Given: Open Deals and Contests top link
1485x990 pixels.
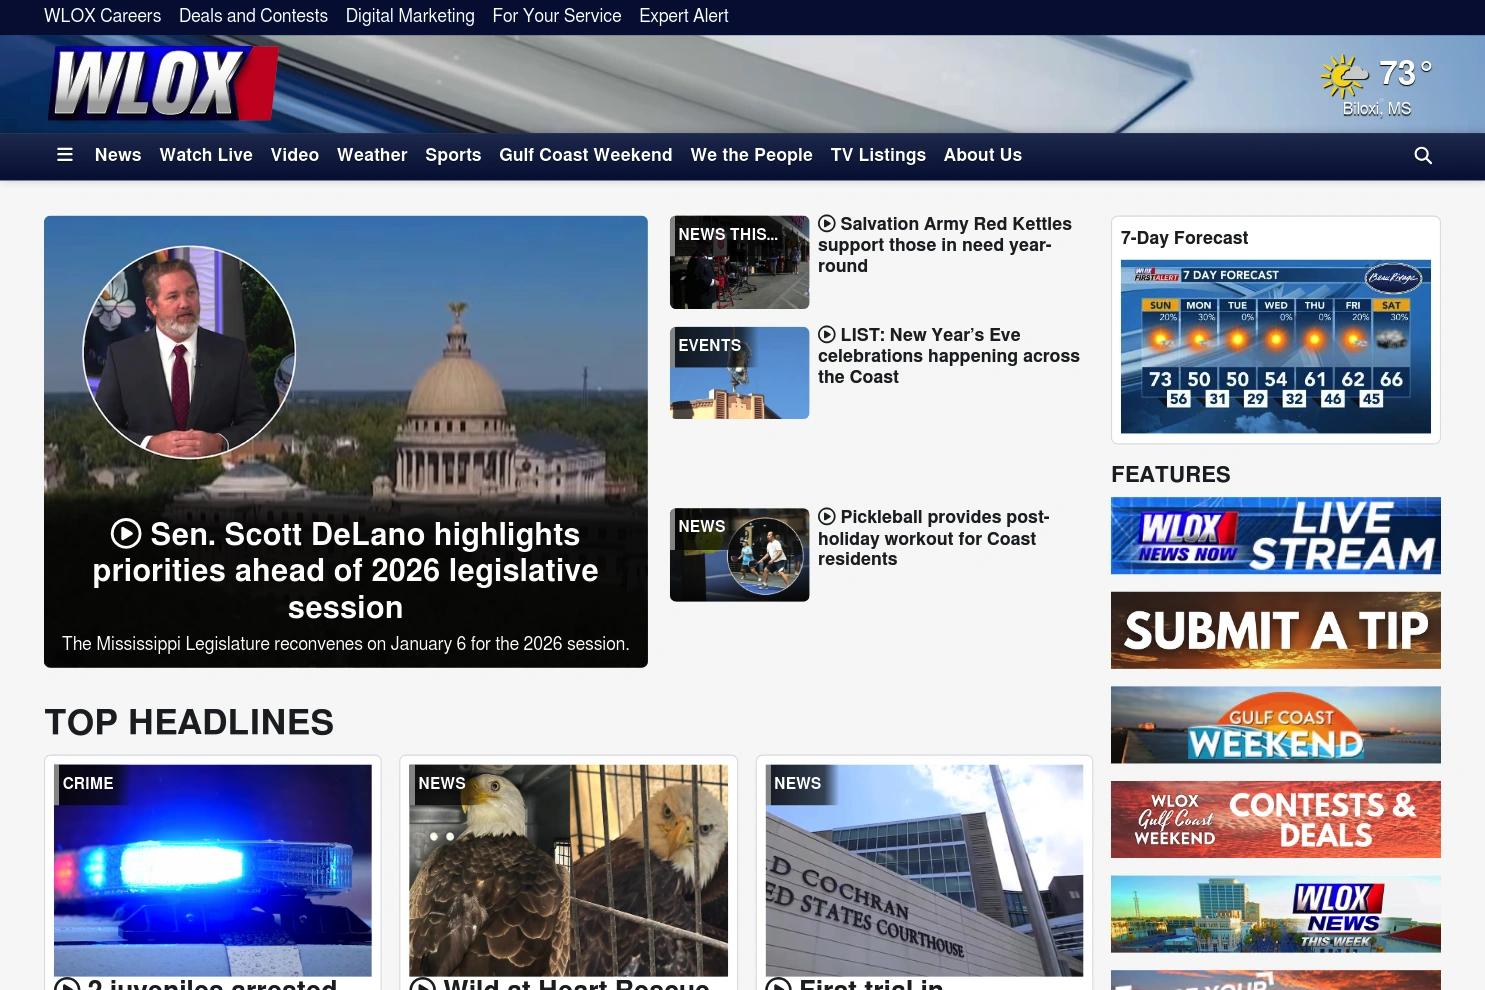Looking at the screenshot, I should click(x=253, y=16).
